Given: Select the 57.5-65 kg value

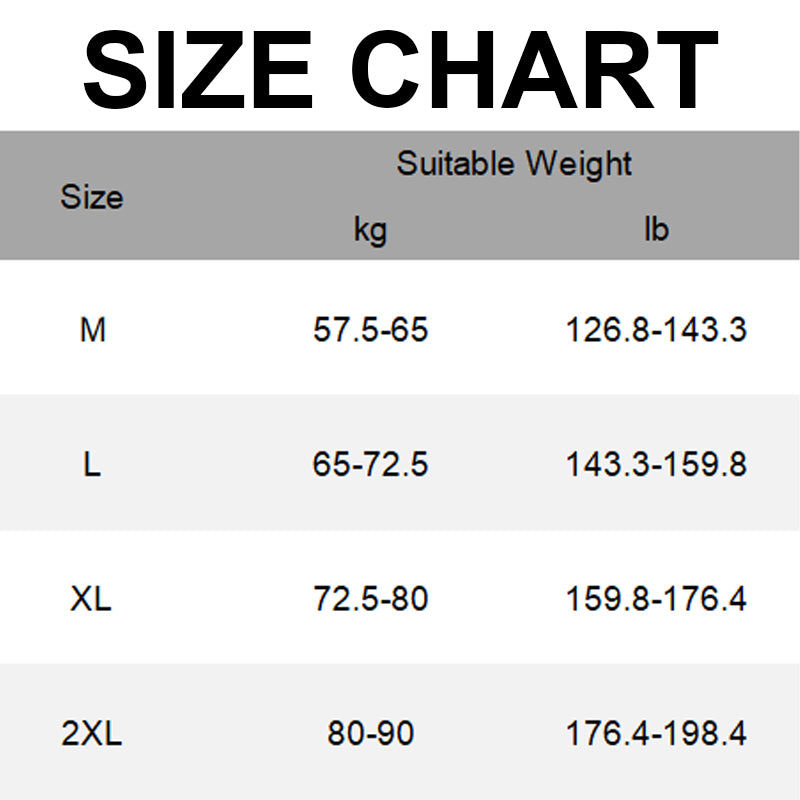Looking at the screenshot, I should [370, 329].
